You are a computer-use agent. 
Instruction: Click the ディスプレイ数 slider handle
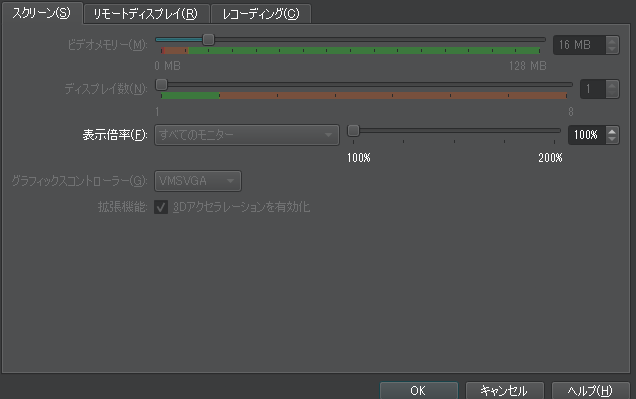tap(161, 84)
